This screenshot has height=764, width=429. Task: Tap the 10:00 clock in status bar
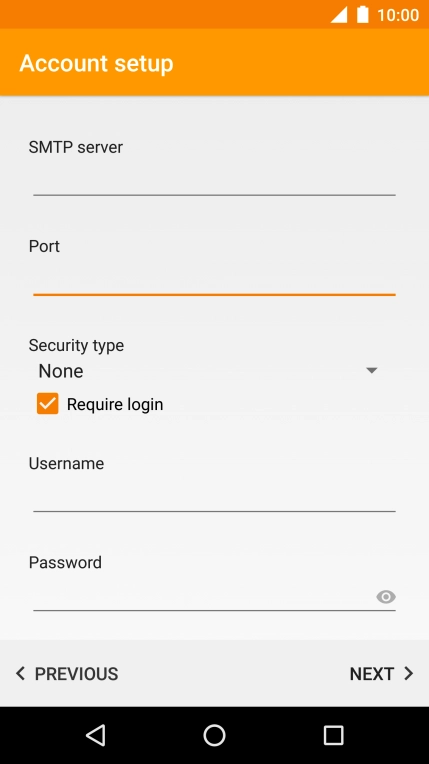[398, 15]
